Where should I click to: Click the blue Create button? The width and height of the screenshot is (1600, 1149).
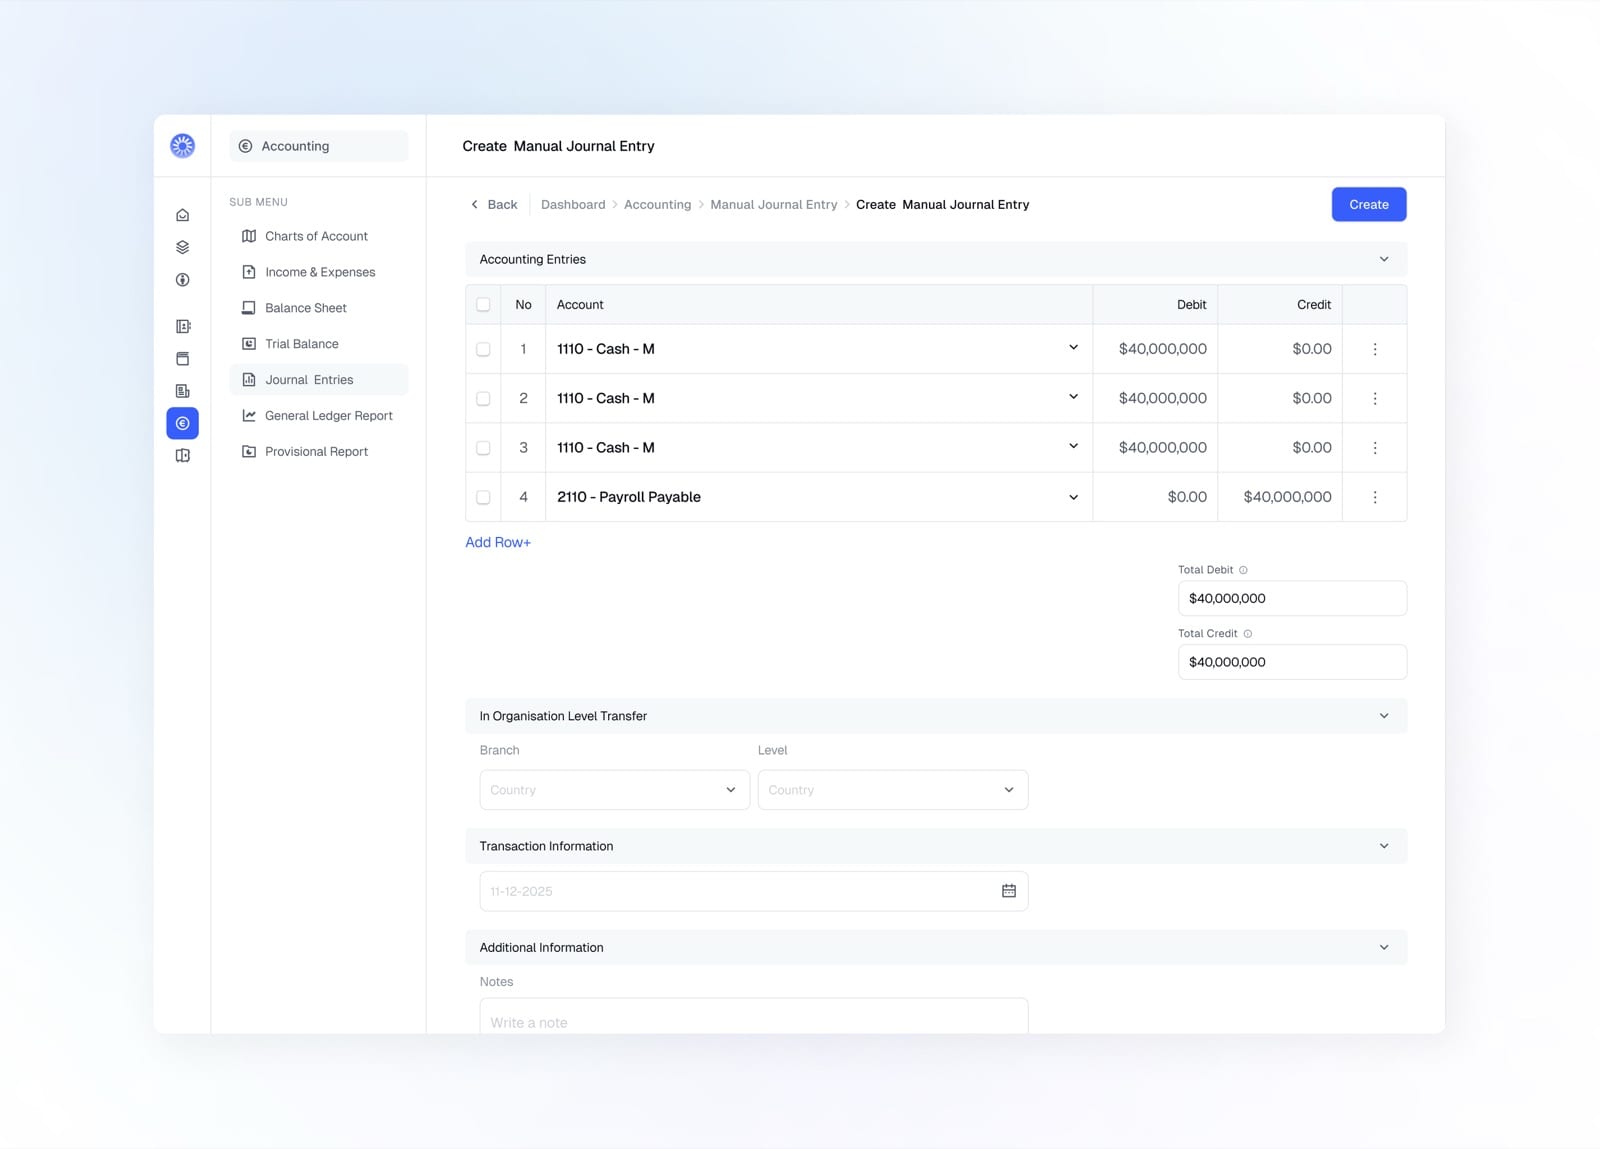click(x=1368, y=204)
